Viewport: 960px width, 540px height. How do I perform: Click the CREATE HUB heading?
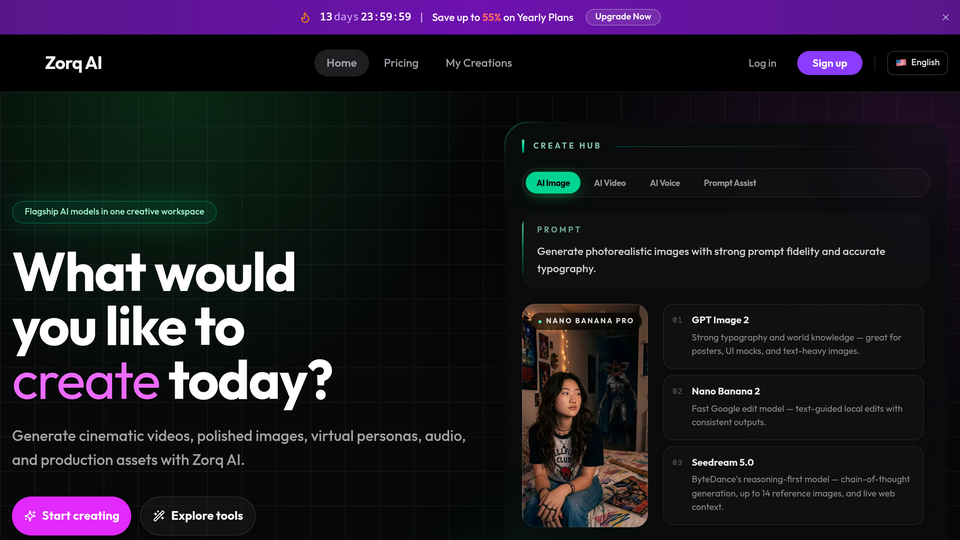tap(567, 146)
